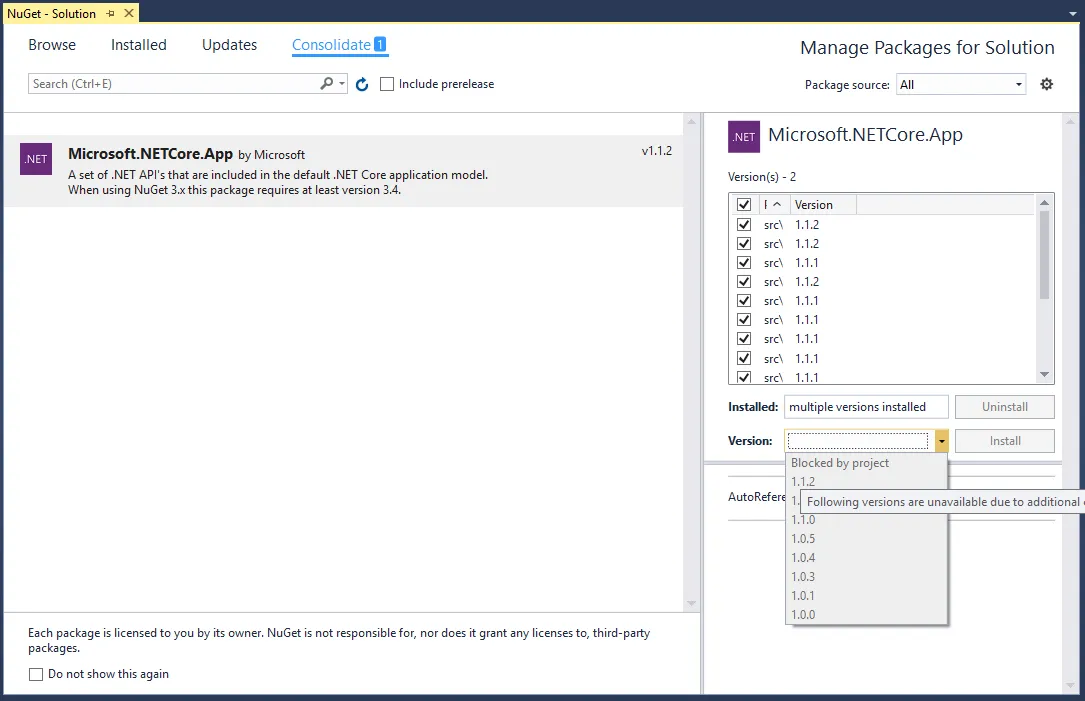This screenshot has height=701, width=1085.
Task: Click the search magnifier icon
Action: click(327, 83)
